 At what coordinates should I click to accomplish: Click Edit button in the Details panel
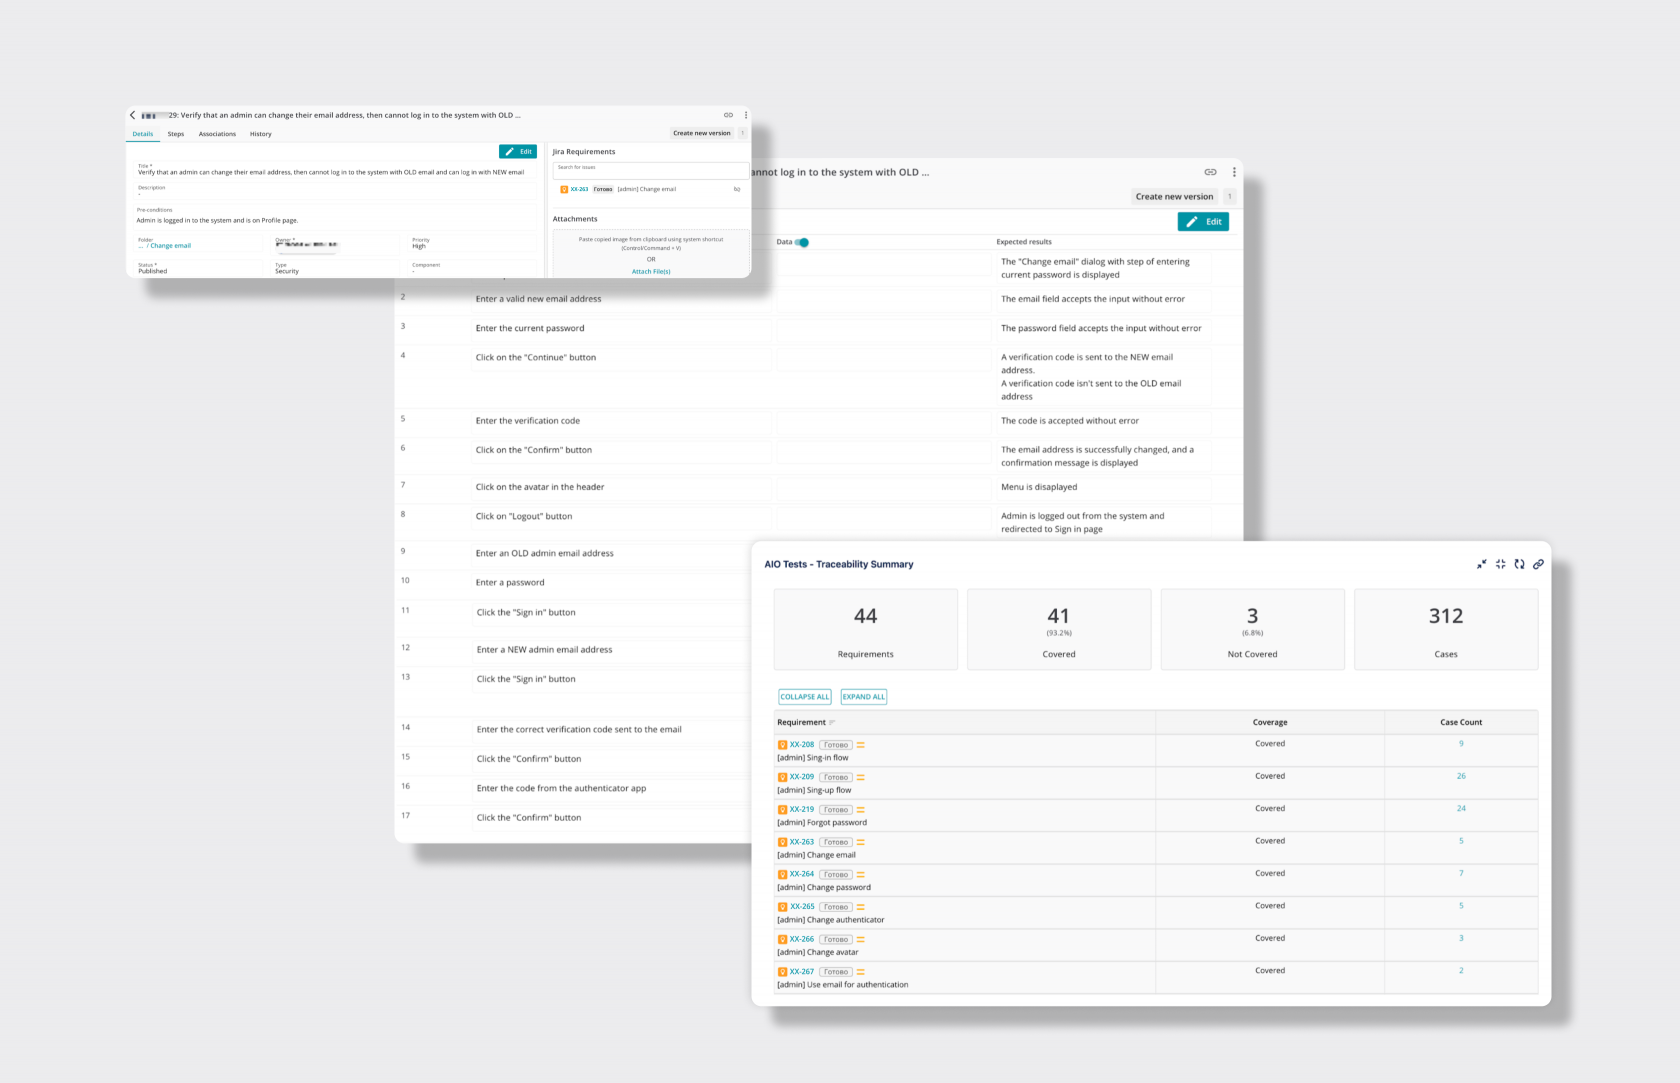click(518, 152)
